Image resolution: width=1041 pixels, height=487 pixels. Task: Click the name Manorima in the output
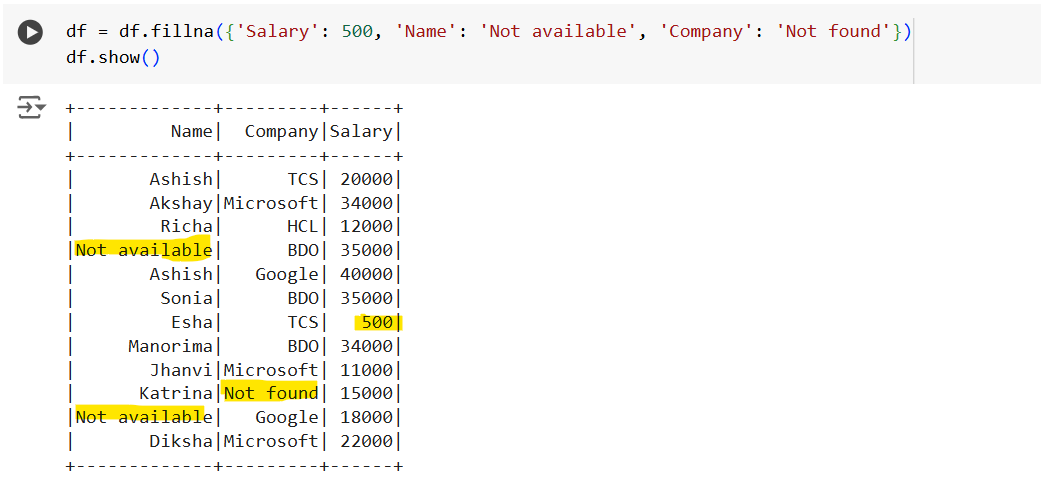tap(170, 346)
